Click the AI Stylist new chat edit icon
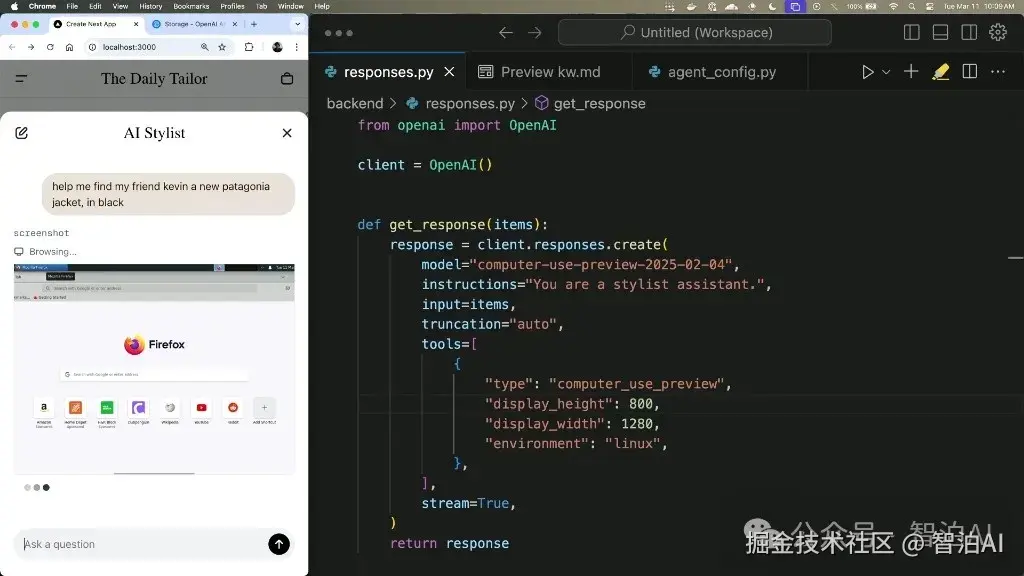The height and width of the screenshot is (576, 1024). click(x=22, y=133)
